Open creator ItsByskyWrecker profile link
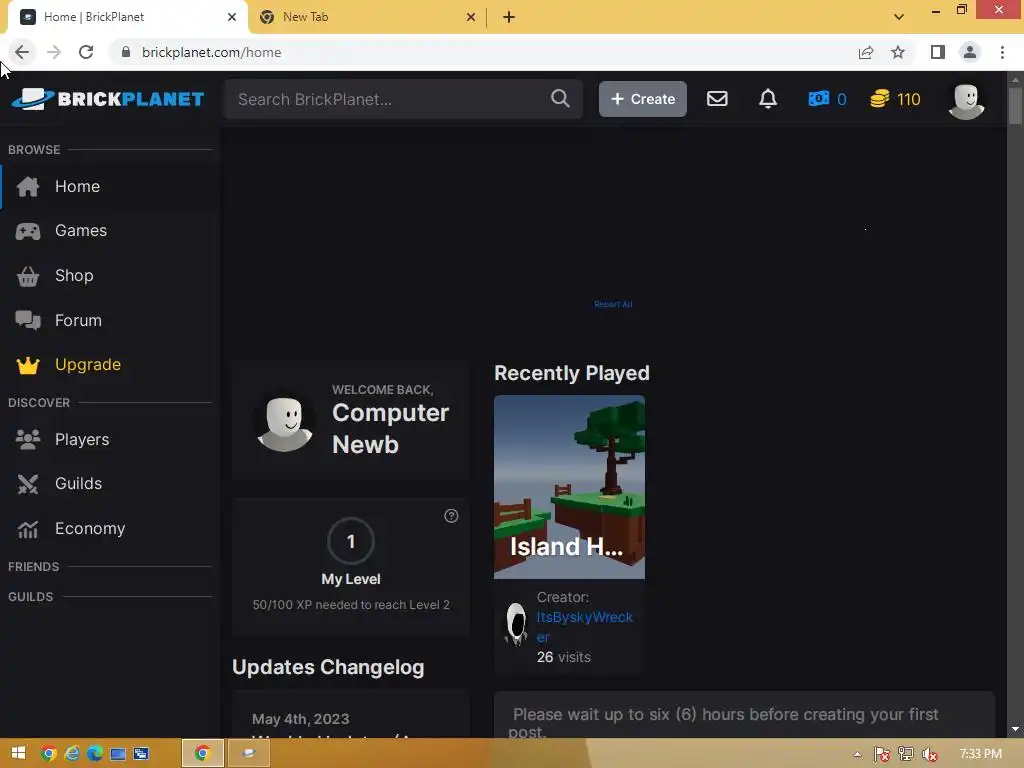1024x768 pixels. point(584,627)
